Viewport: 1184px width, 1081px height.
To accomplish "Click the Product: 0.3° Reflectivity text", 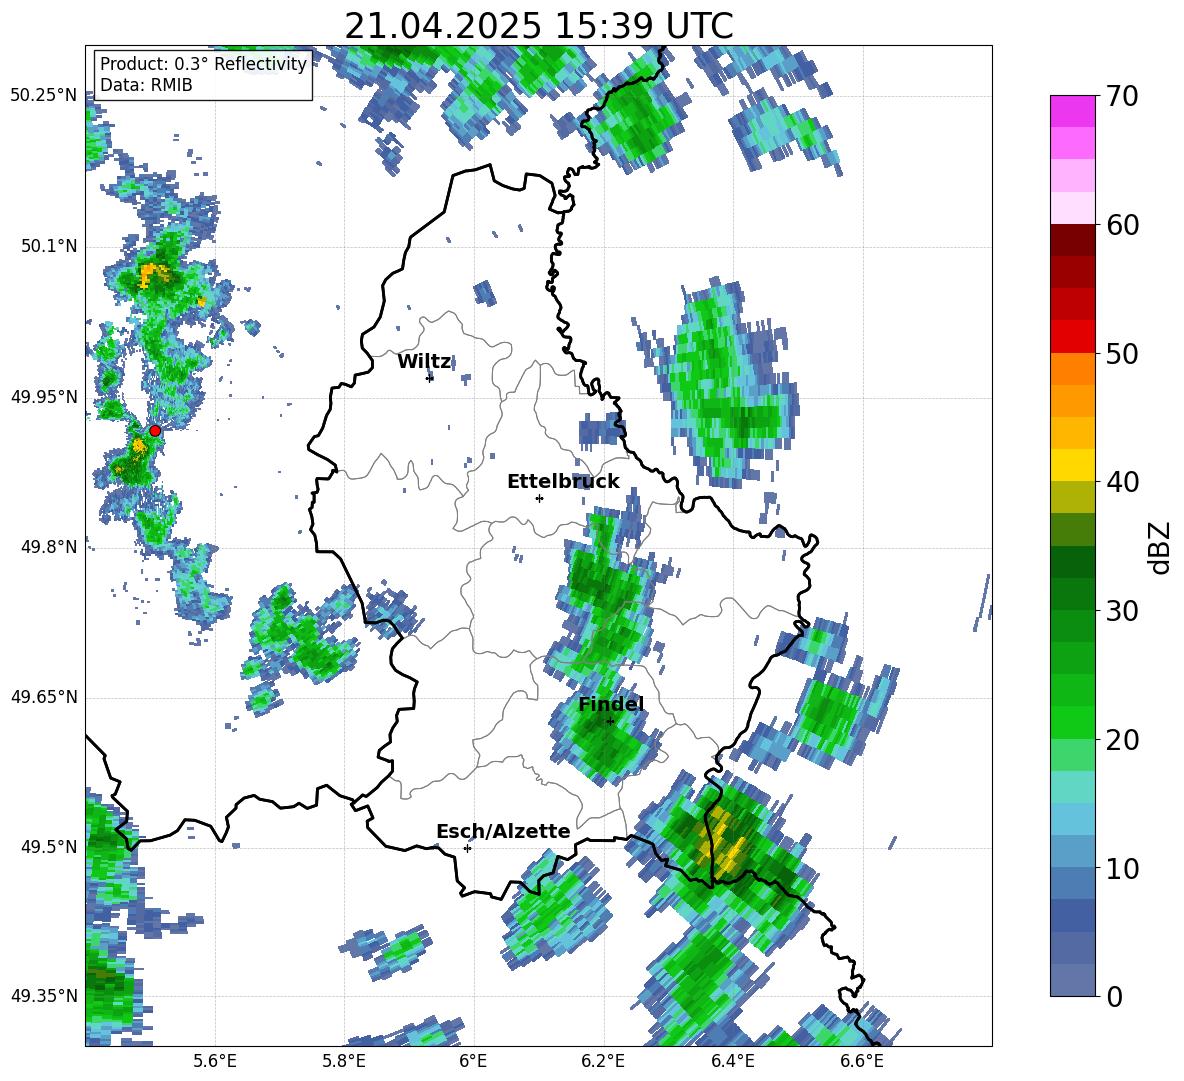I will (203, 64).
